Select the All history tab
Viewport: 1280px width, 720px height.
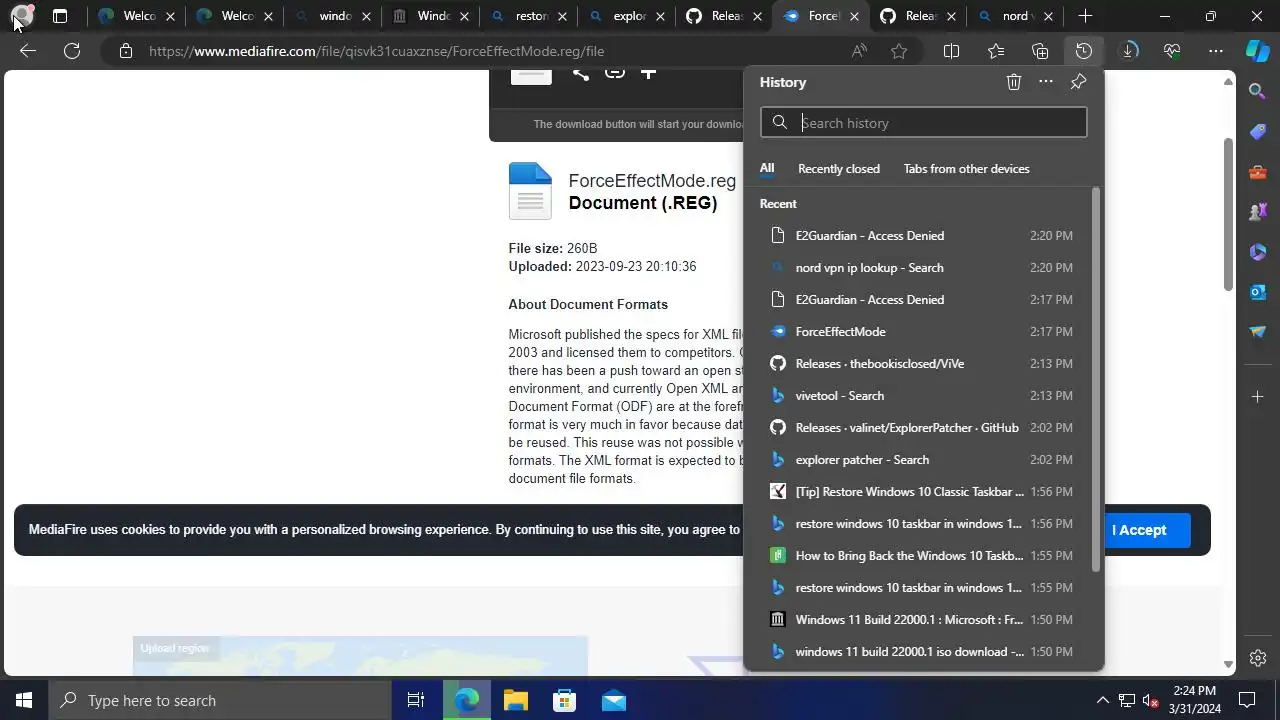pos(767,169)
